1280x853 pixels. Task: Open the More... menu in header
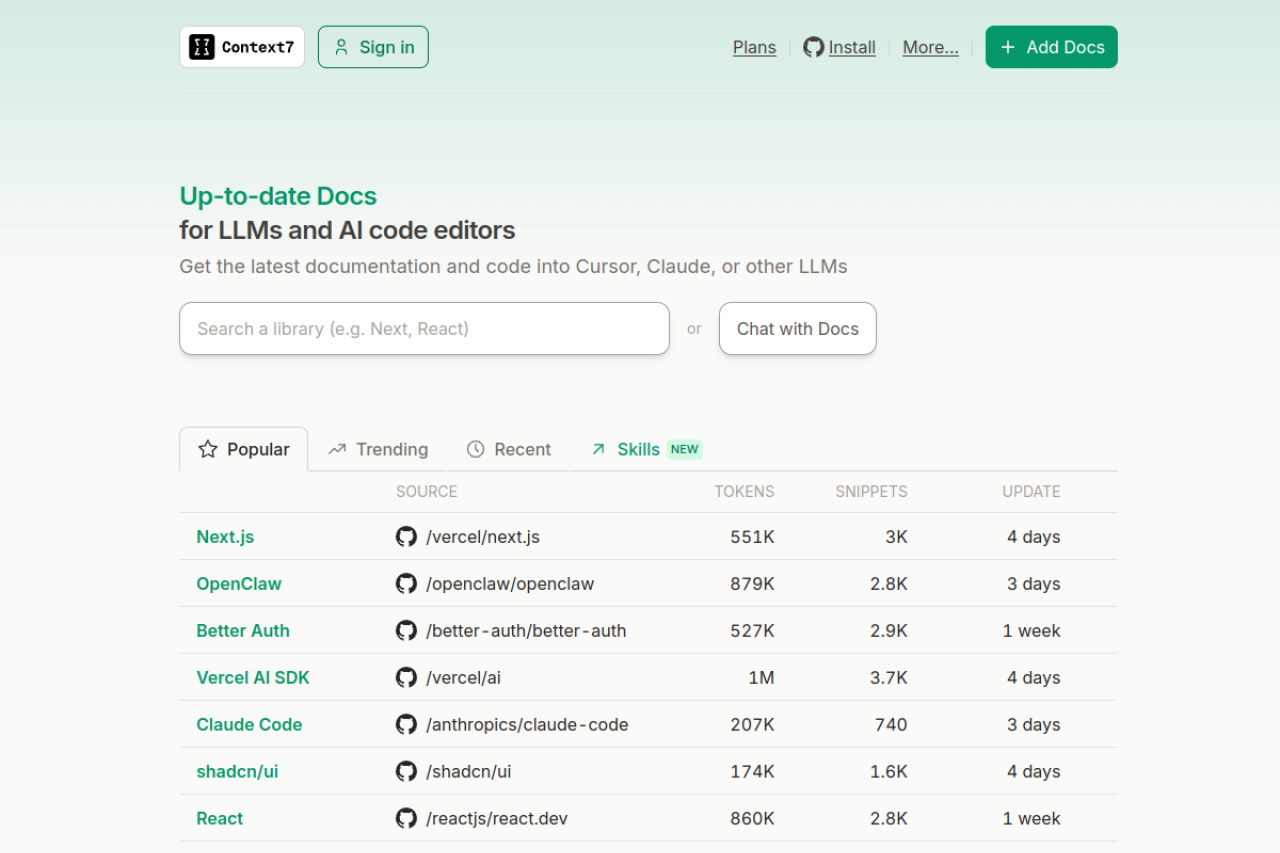point(930,47)
